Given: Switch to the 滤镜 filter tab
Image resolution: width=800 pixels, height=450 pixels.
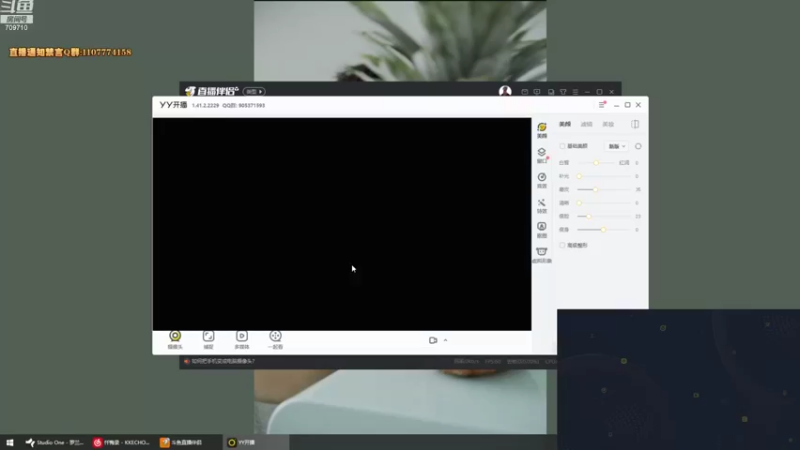Looking at the screenshot, I should tap(587, 124).
